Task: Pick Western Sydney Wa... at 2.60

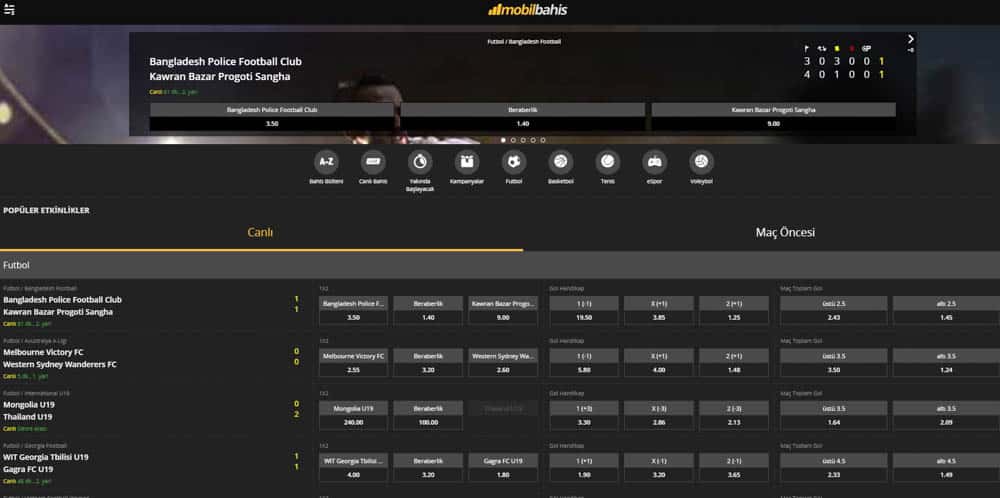Action: pos(503,363)
